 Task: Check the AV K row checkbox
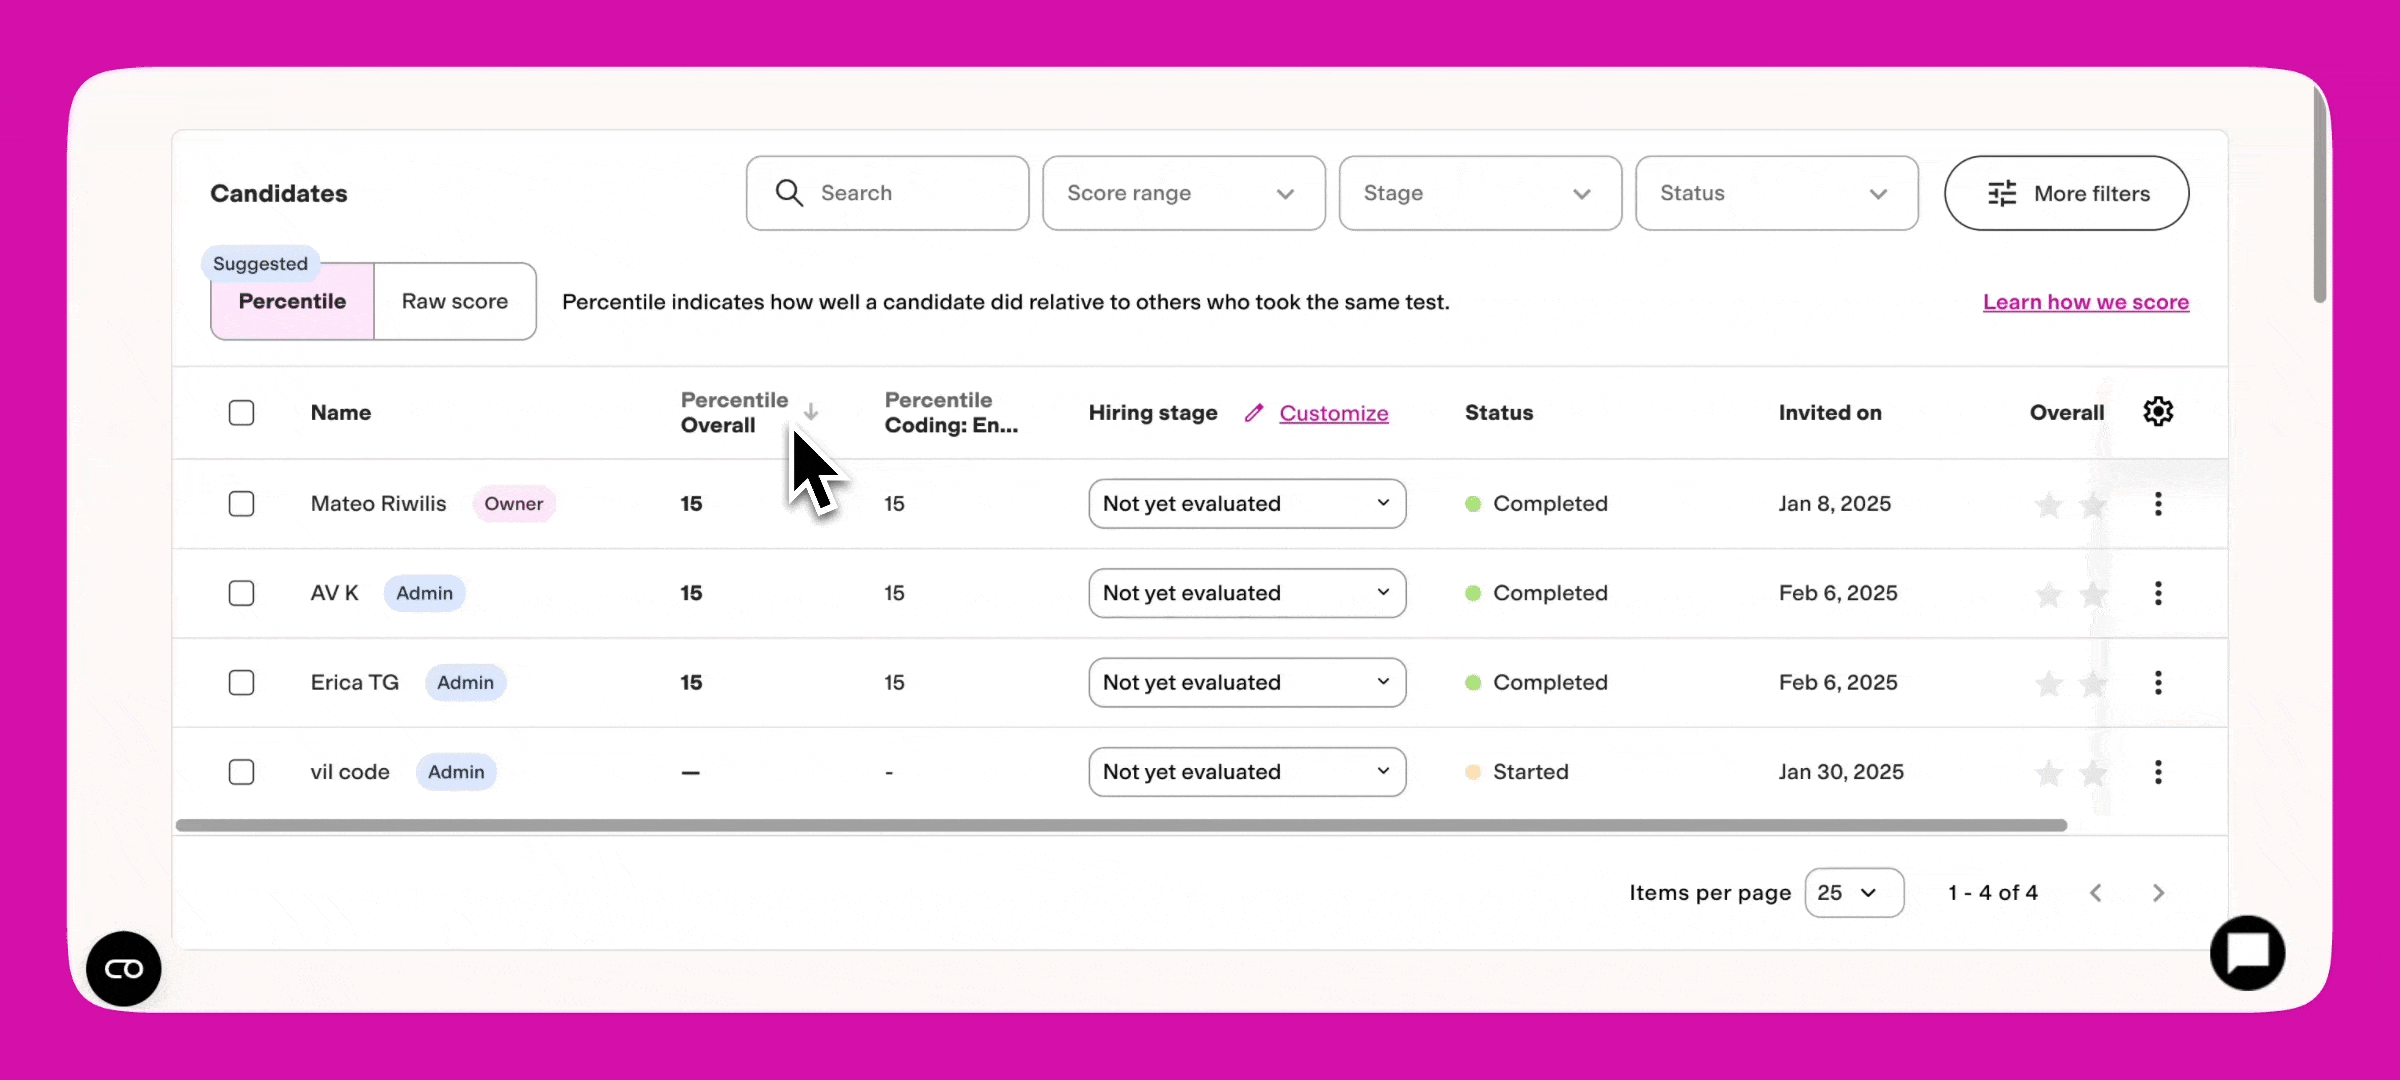241,593
